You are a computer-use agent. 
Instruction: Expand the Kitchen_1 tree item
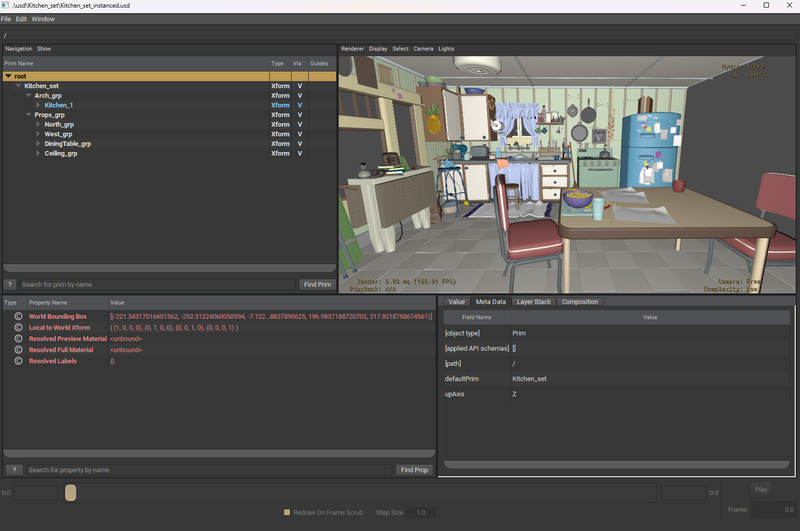38,105
